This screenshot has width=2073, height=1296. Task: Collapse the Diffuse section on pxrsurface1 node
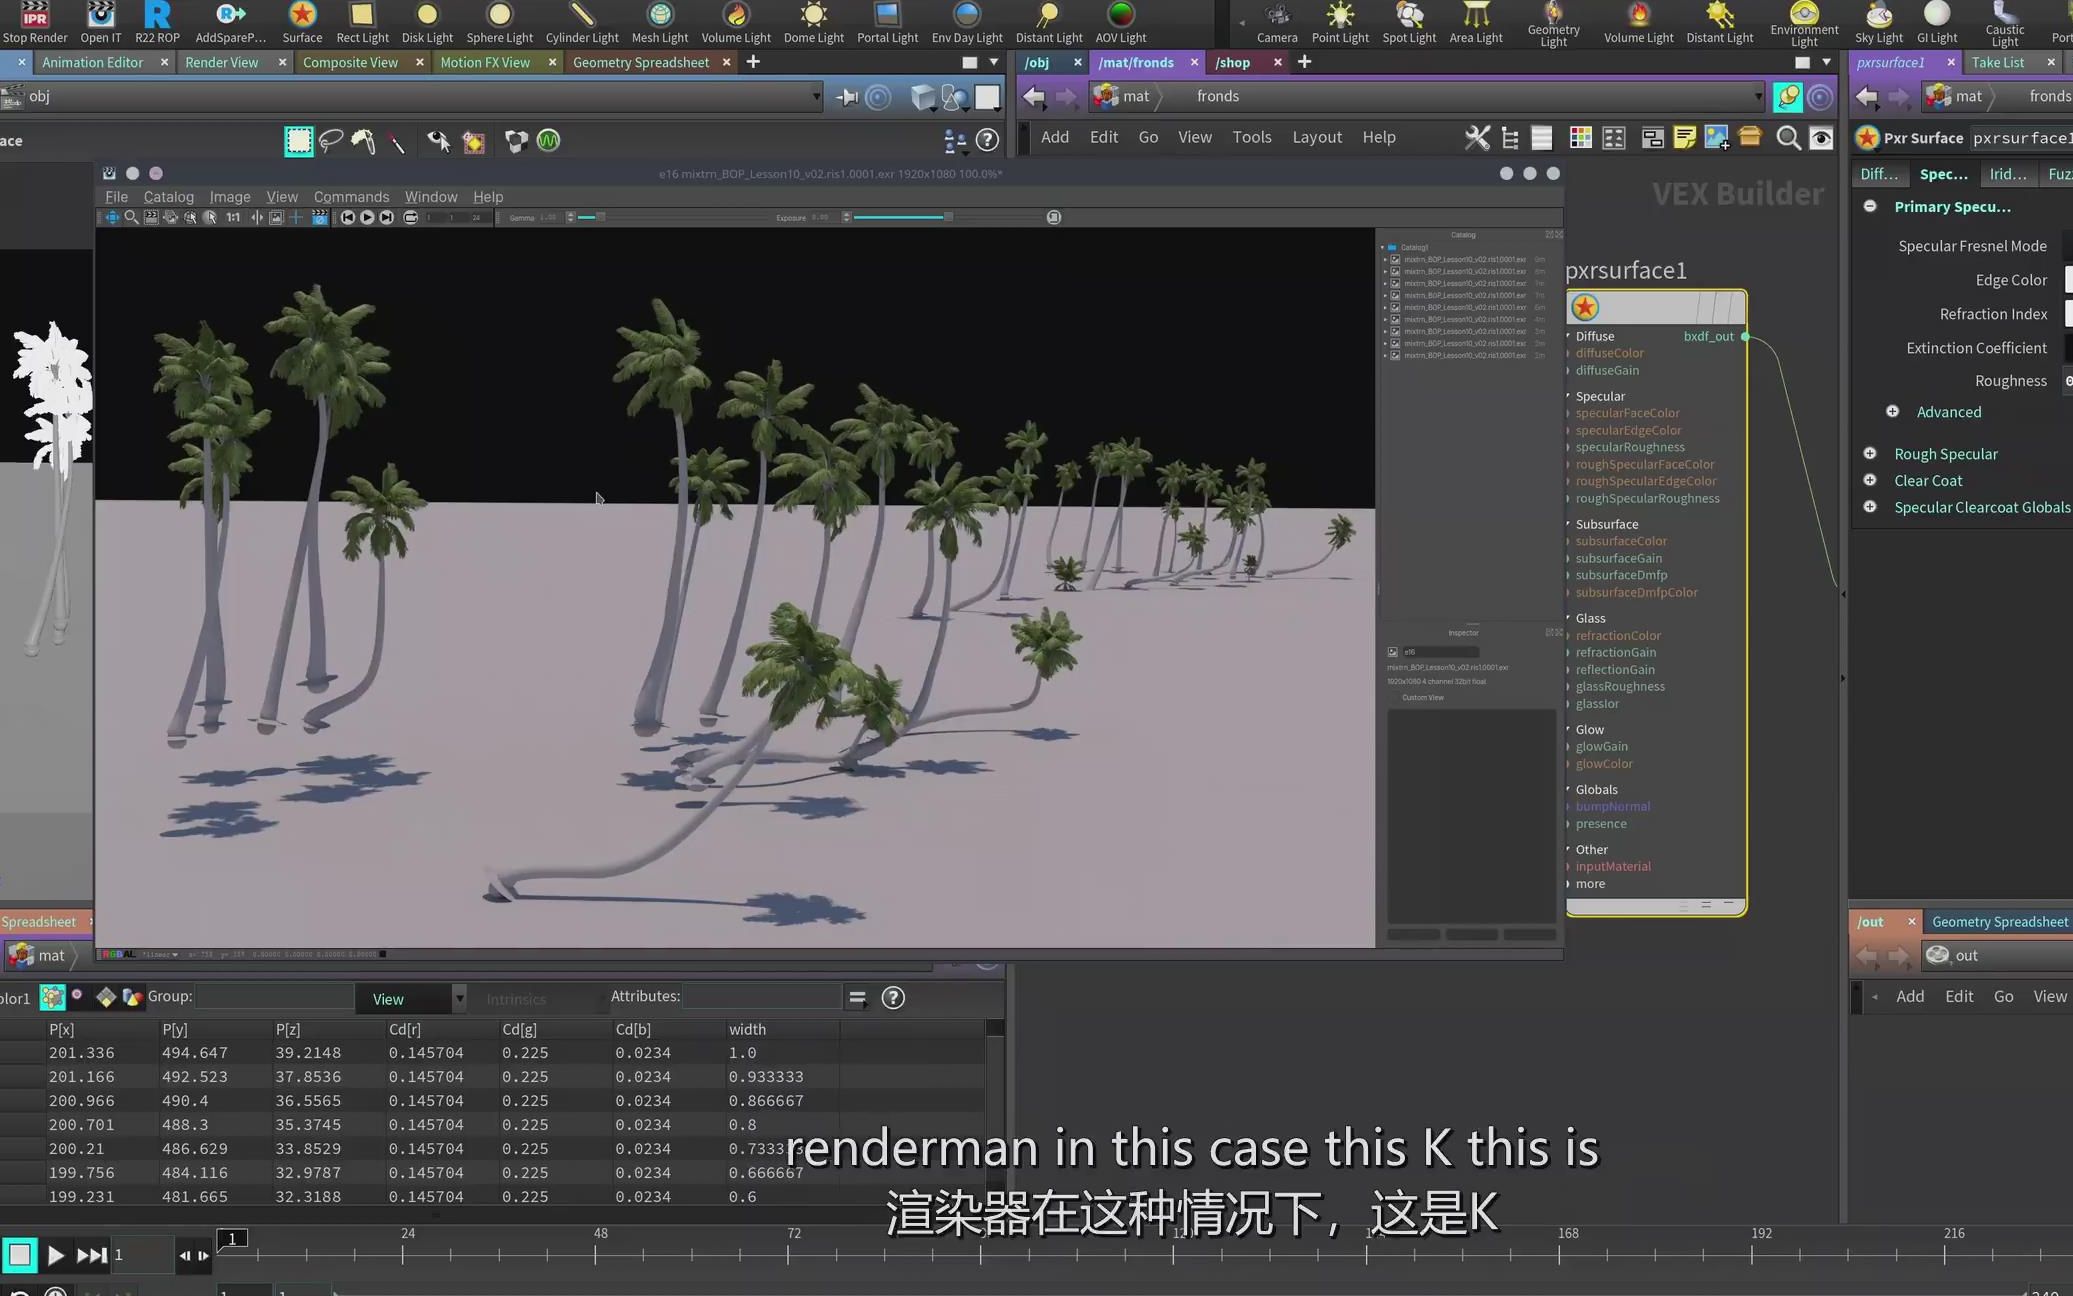(x=1568, y=336)
